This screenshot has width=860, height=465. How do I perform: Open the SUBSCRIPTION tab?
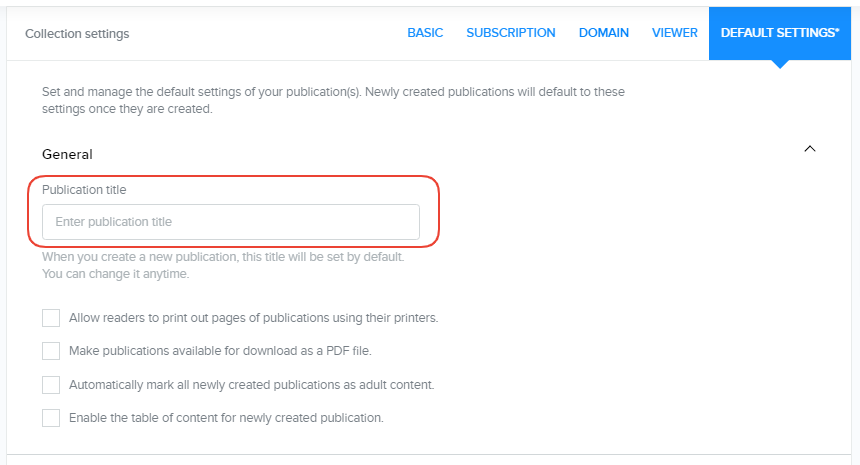tap(510, 33)
